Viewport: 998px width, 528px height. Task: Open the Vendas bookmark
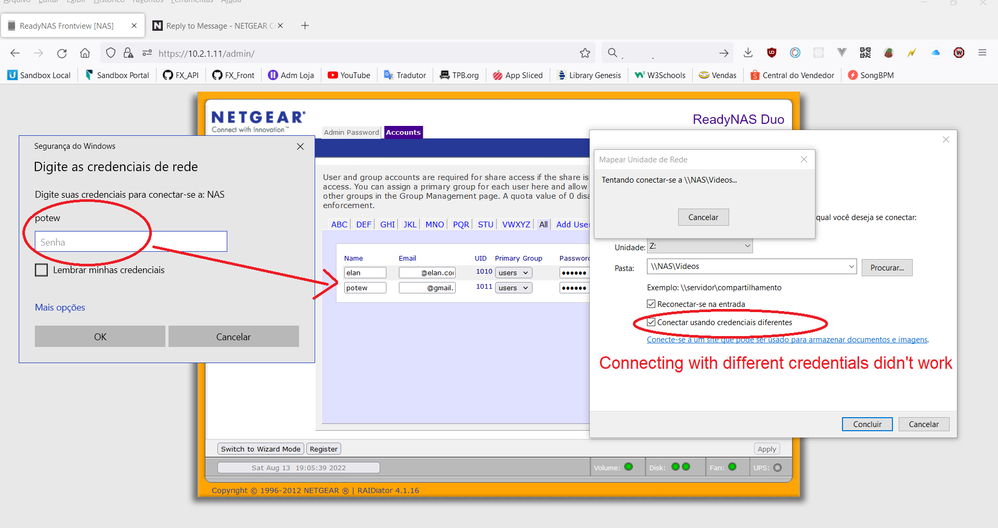[x=718, y=75]
